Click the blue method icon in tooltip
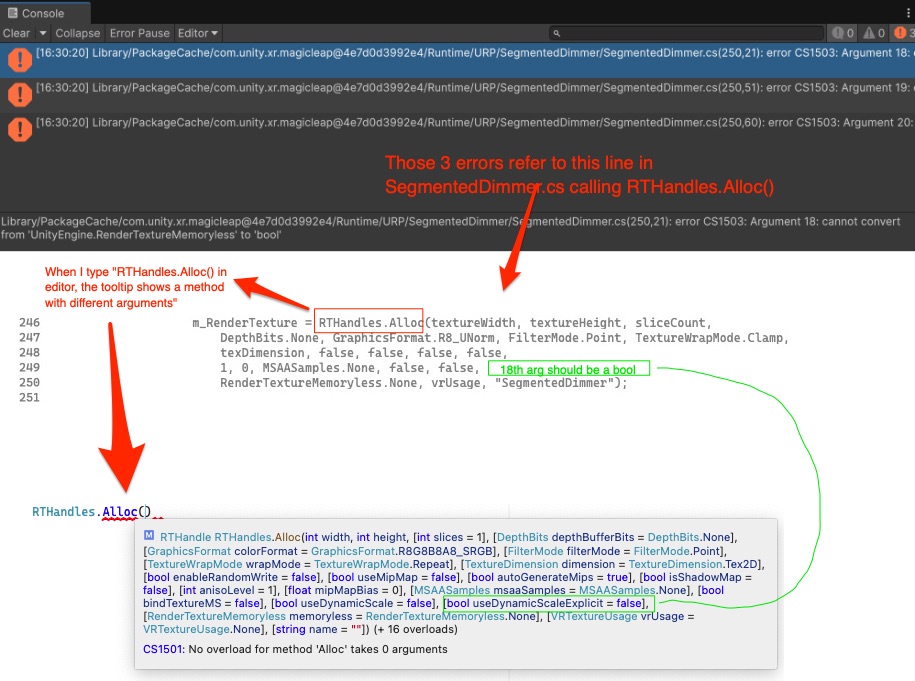Screen dimensions: 915x681 tap(149, 535)
